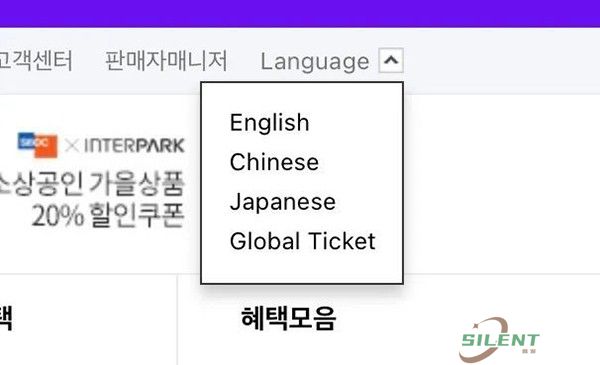The height and width of the screenshot is (365, 600).
Task: Click the empty padding below Global Ticket
Action: (x=302, y=268)
